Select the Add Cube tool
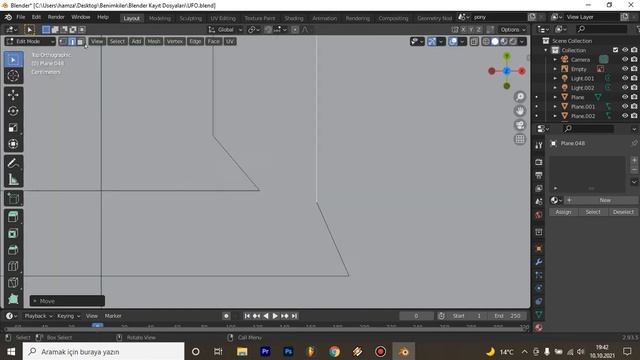The image size is (640, 360). [13, 198]
